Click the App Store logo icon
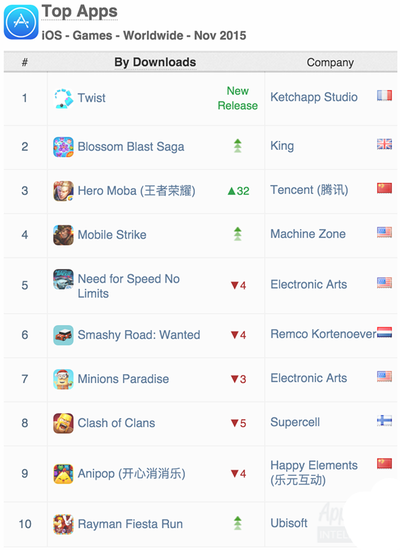This screenshot has height=550, width=400. (21, 22)
